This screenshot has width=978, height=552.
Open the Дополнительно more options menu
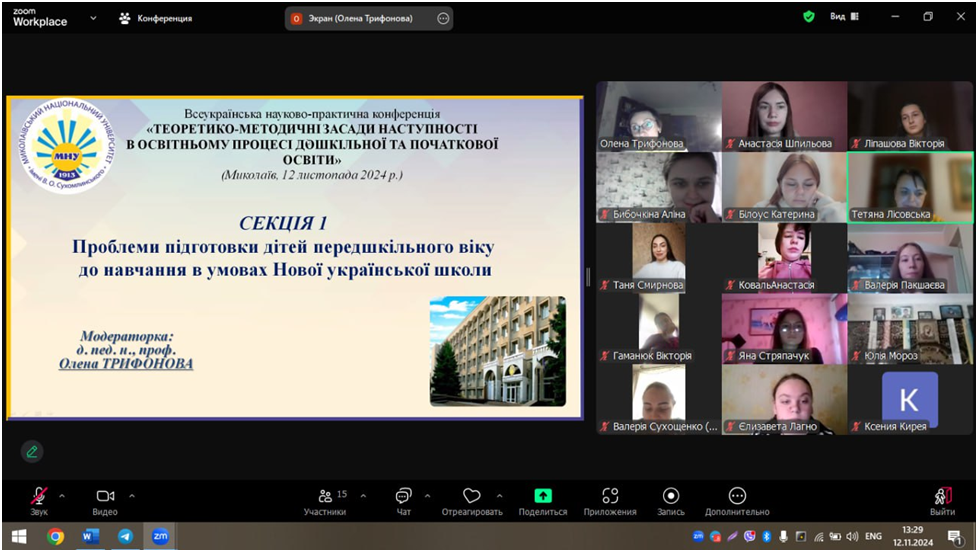(737, 497)
